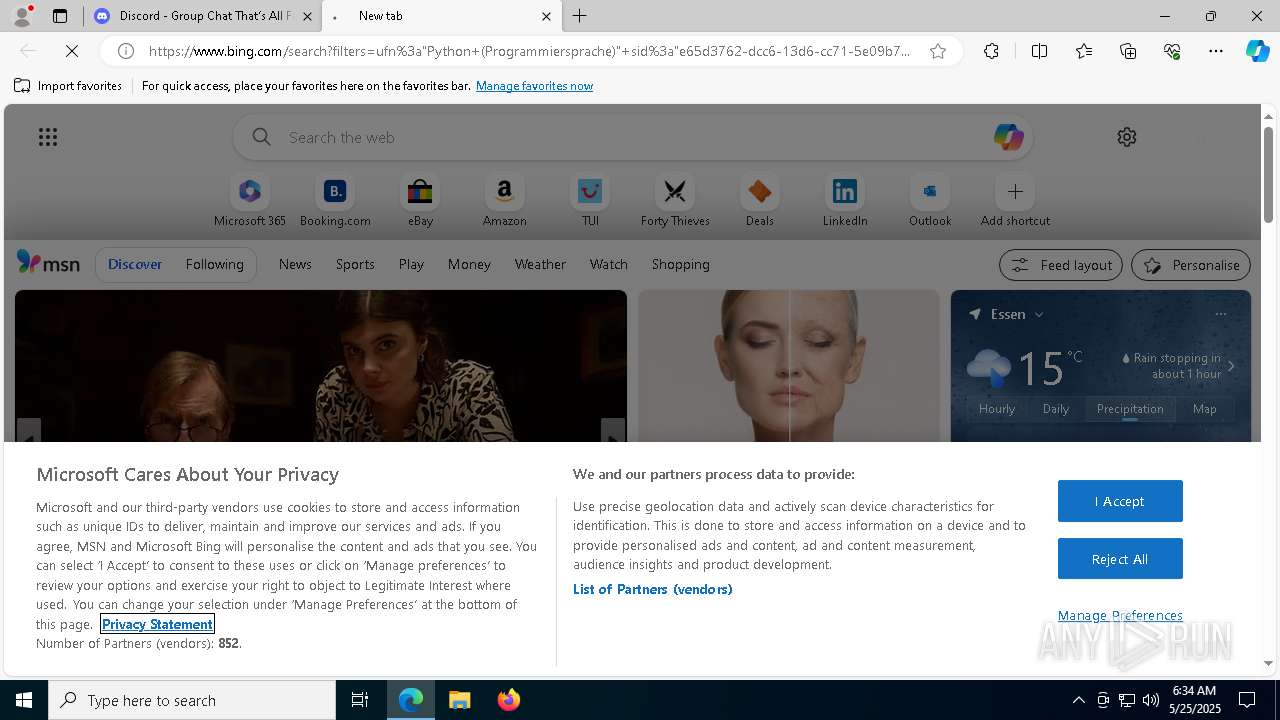
Task: Open weather card more options
Action: [1220, 314]
